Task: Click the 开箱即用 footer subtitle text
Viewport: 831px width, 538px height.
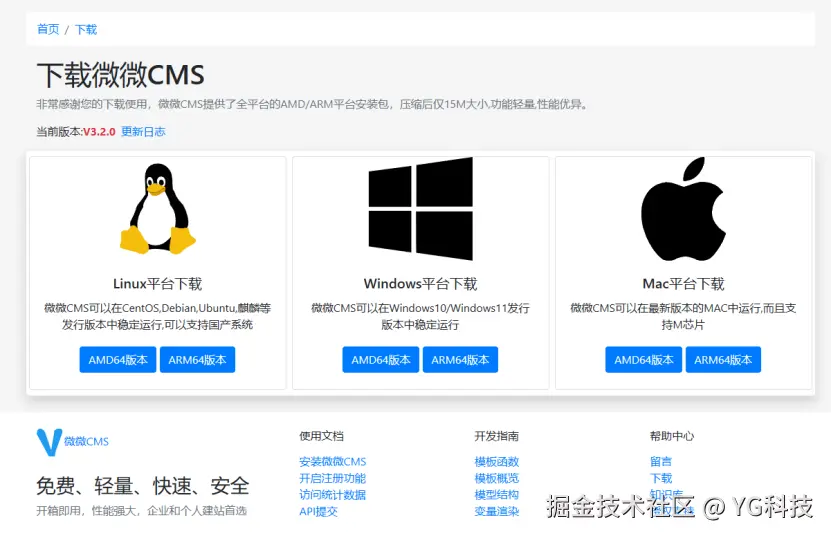Action: tap(142, 511)
